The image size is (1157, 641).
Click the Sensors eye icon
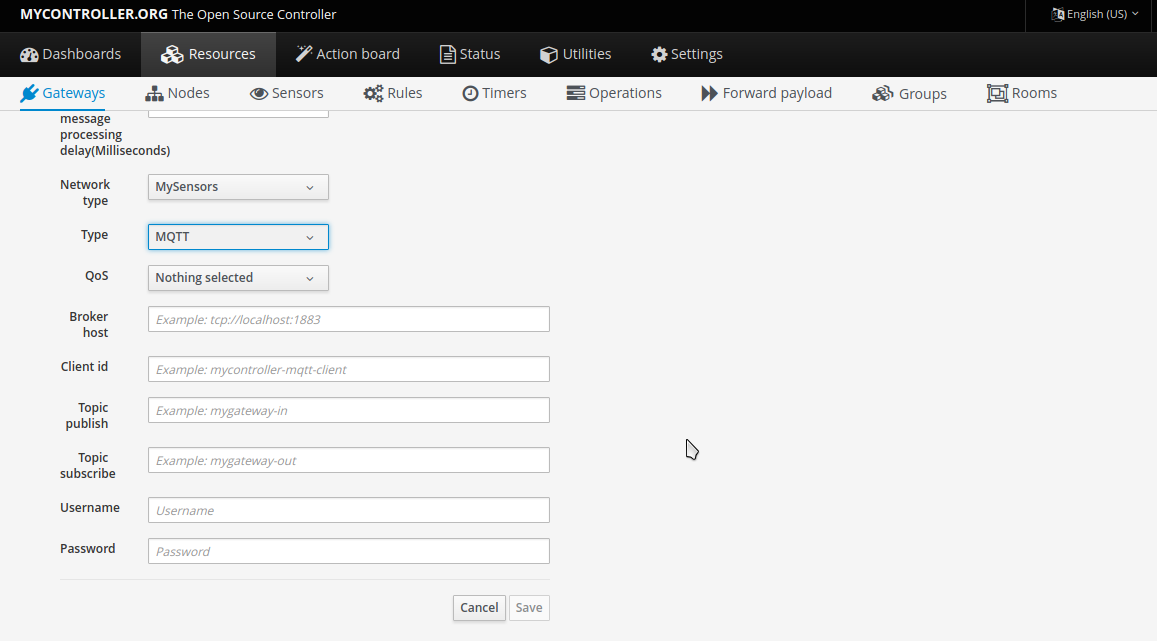[x=259, y=93]
